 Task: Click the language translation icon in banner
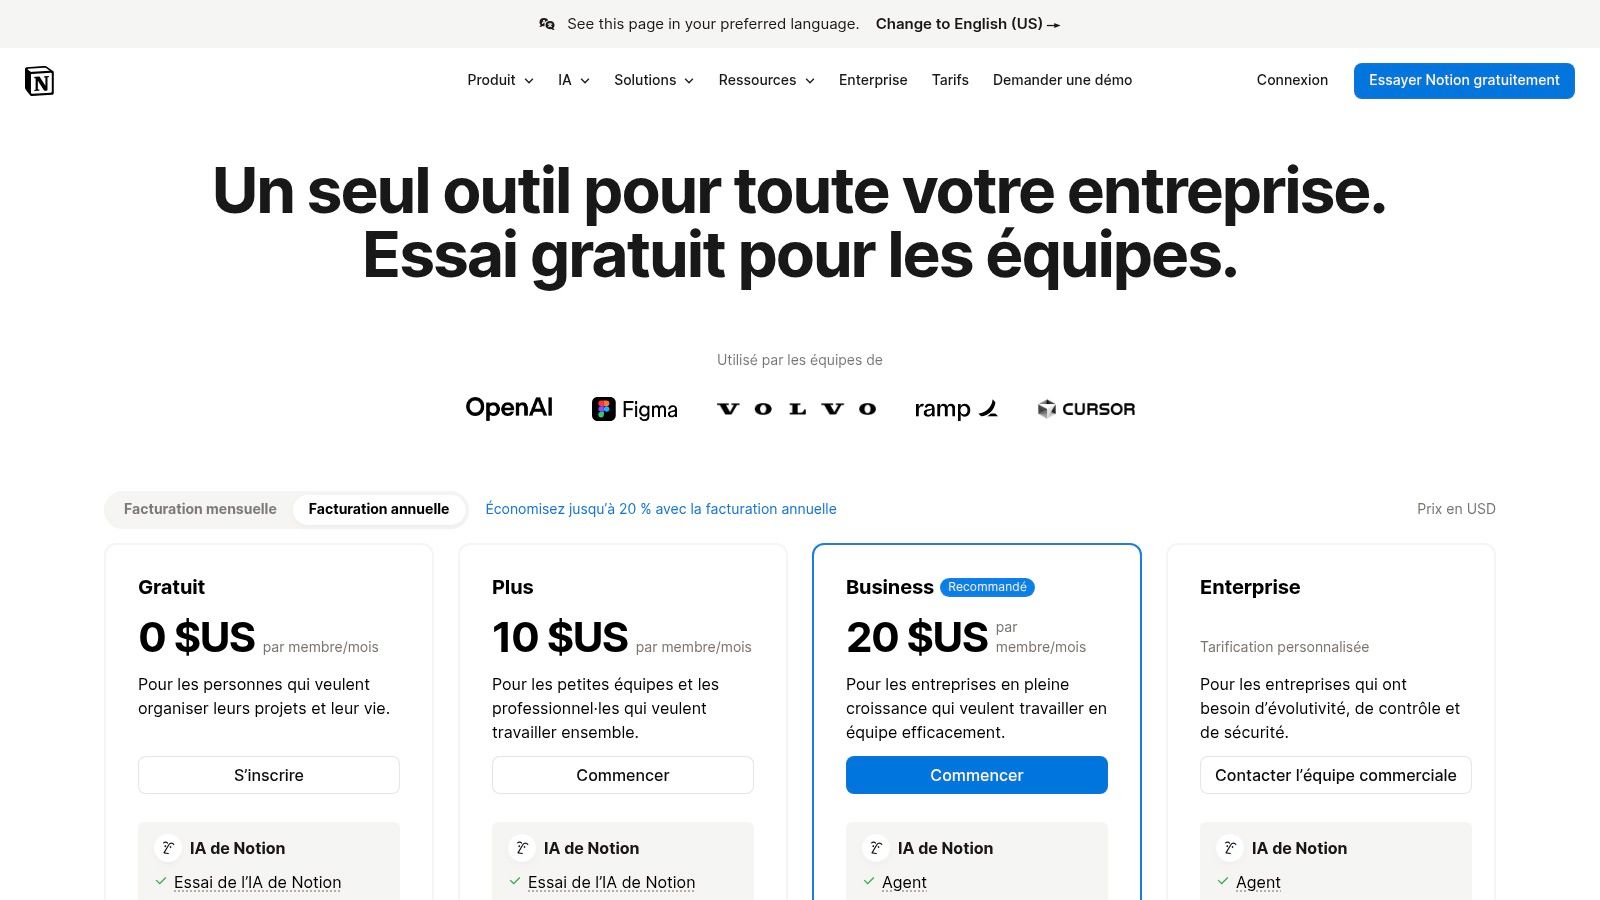pyautogui.click(x=547, y=24)
